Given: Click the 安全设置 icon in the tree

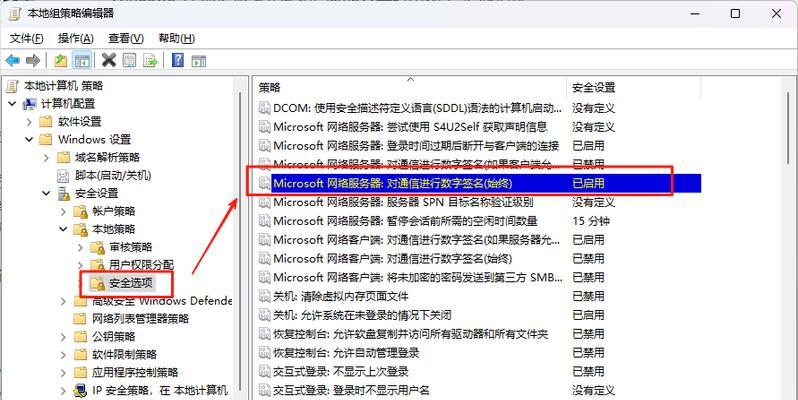Looking at the screenshot, I should [x=64, y=193].
